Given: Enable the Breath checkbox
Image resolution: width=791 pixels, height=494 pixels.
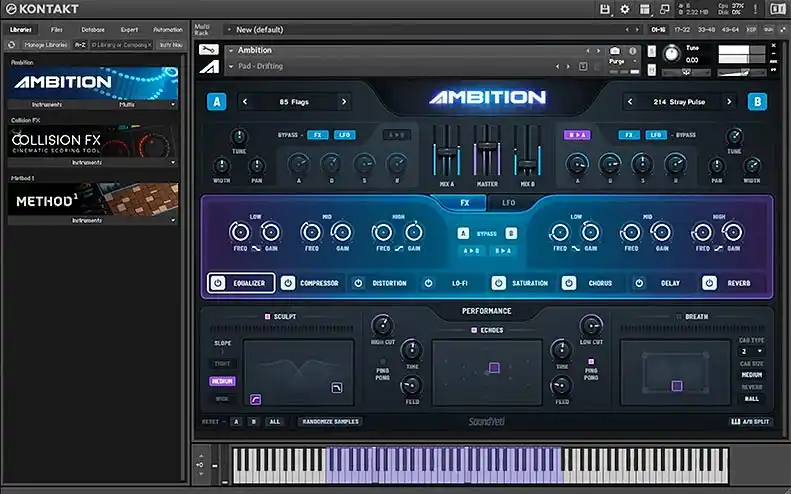Looking at the screenshot, I should tap(679, 316).
